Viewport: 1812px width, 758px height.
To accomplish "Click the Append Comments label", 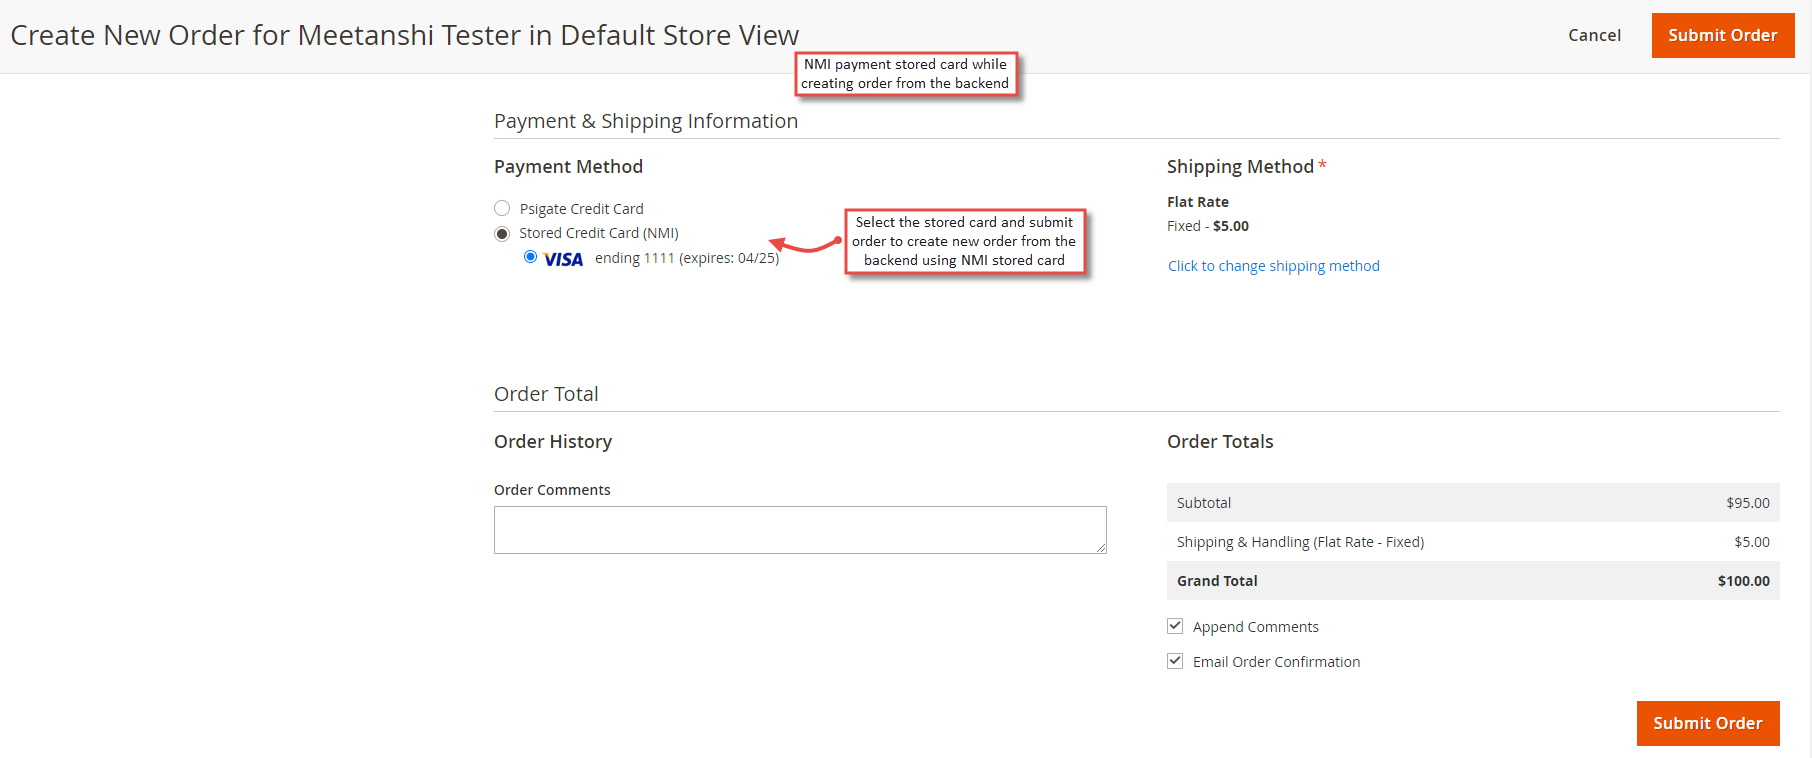I will pyautogui.click(x=1255, y=627).
